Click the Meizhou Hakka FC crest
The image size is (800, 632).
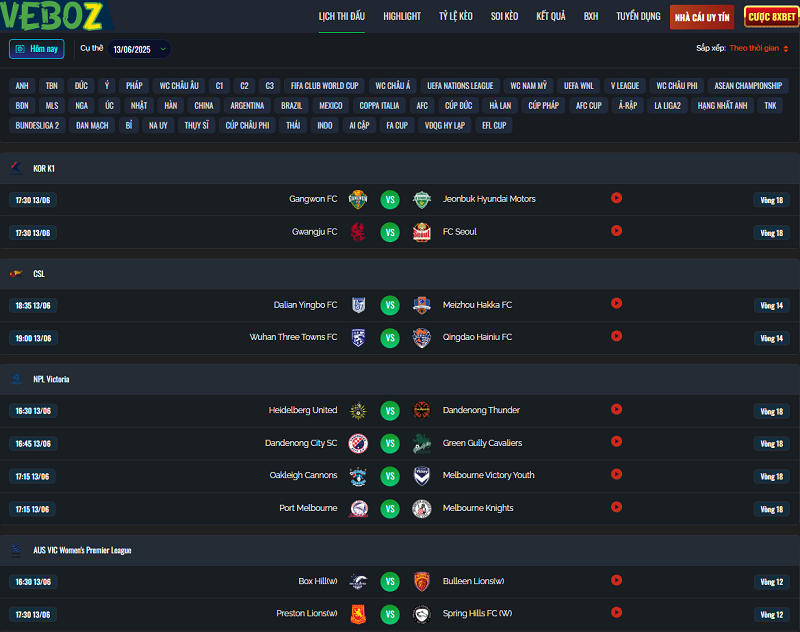[x=422, y=305]
